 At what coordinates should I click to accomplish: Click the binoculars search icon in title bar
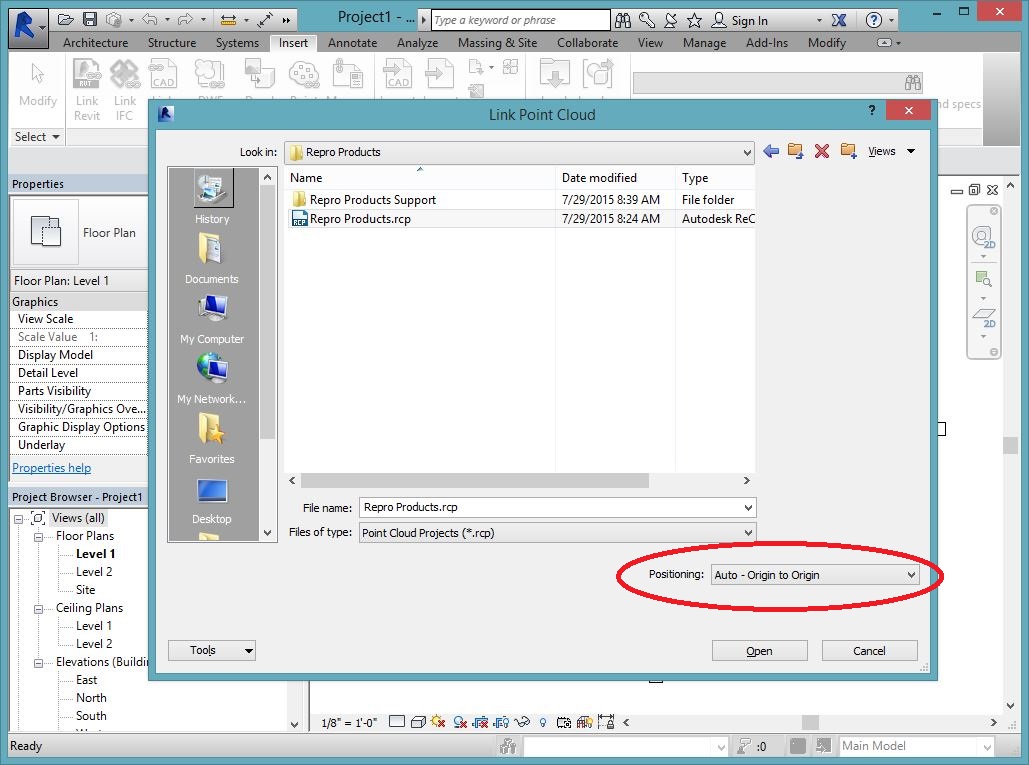pyautogui.click(x=623, y=20)
